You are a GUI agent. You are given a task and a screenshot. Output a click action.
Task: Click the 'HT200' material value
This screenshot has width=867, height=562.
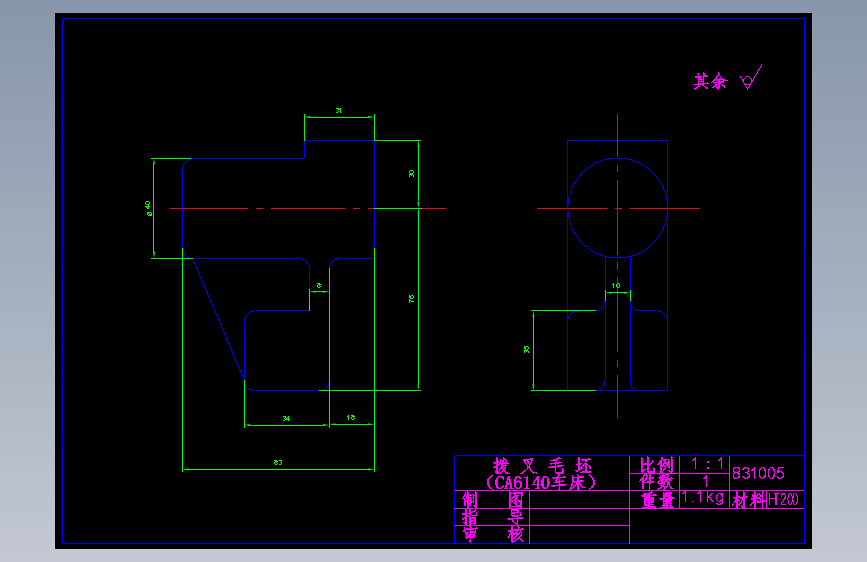[x=783, y=500]
